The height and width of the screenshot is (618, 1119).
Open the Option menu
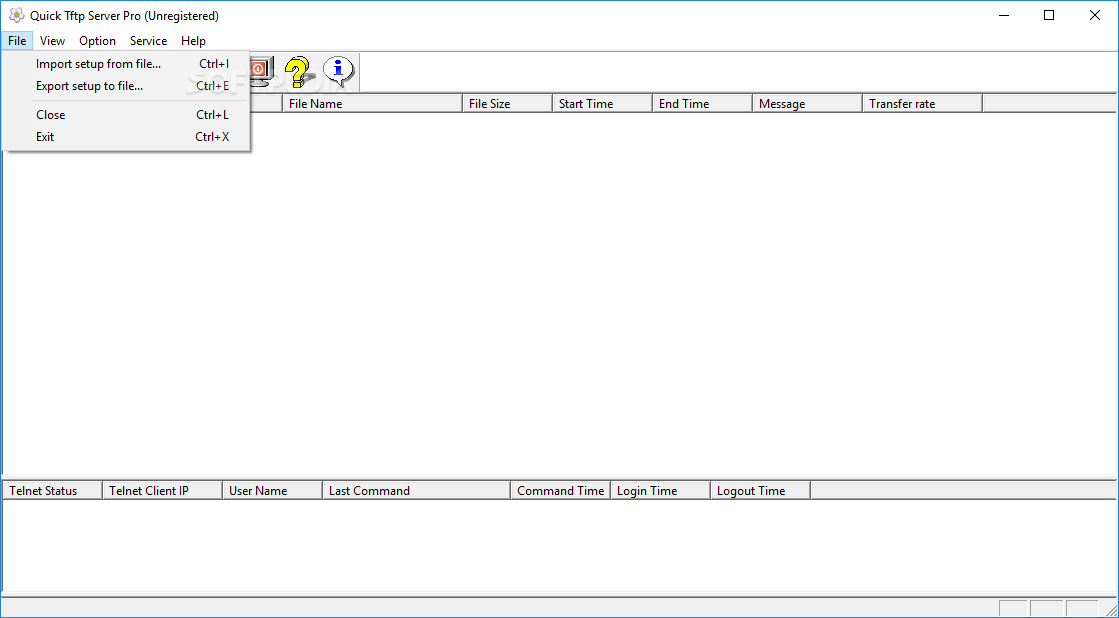point(97,41)
